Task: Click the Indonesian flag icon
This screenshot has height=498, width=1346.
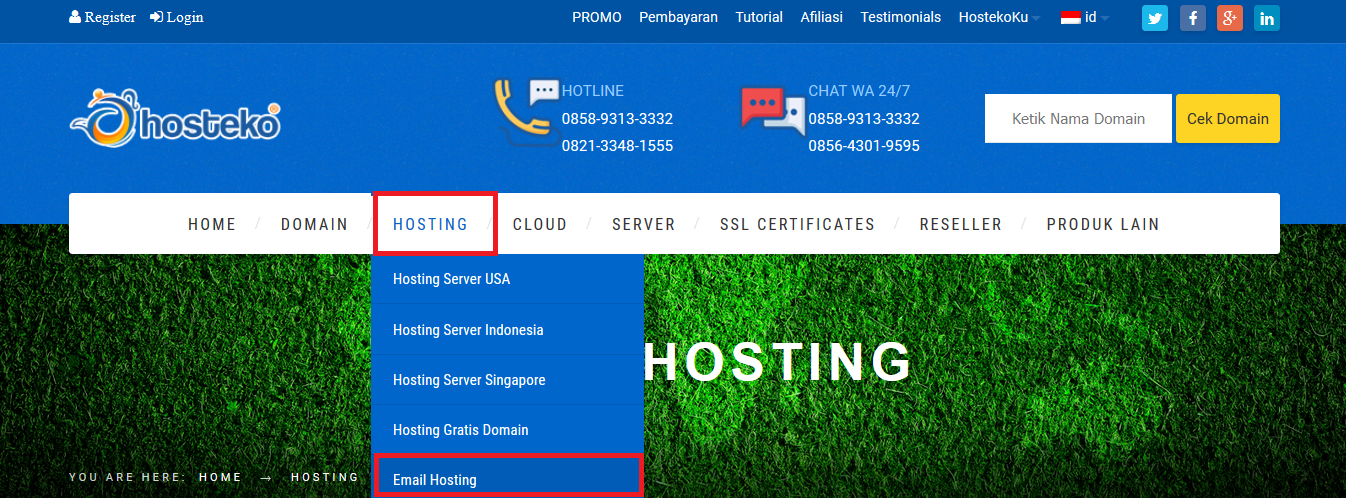Action: point(1071,17)
